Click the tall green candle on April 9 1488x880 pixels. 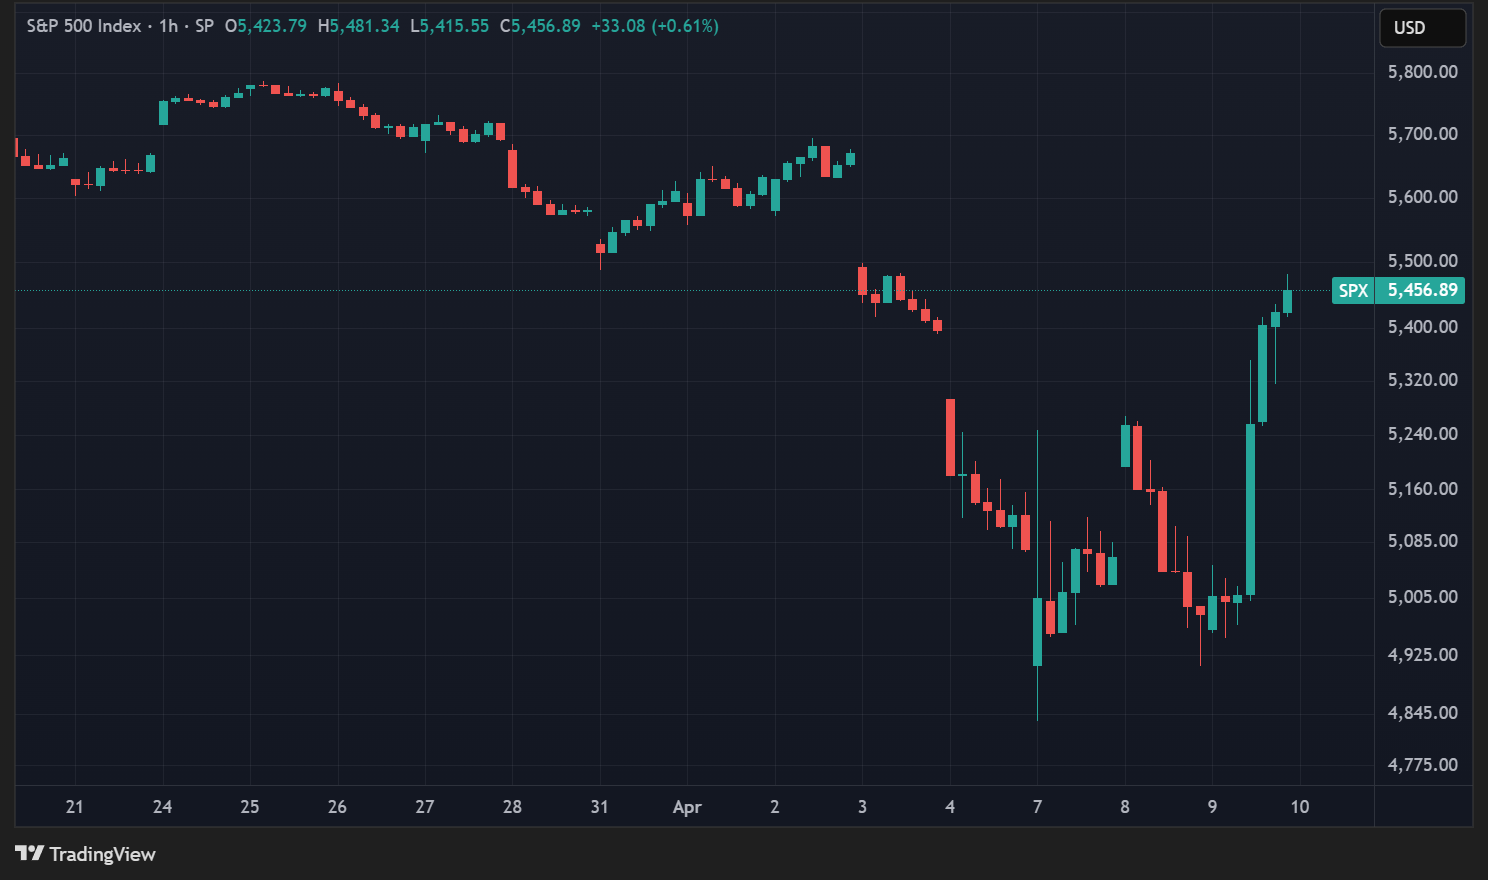point(1250,510)
